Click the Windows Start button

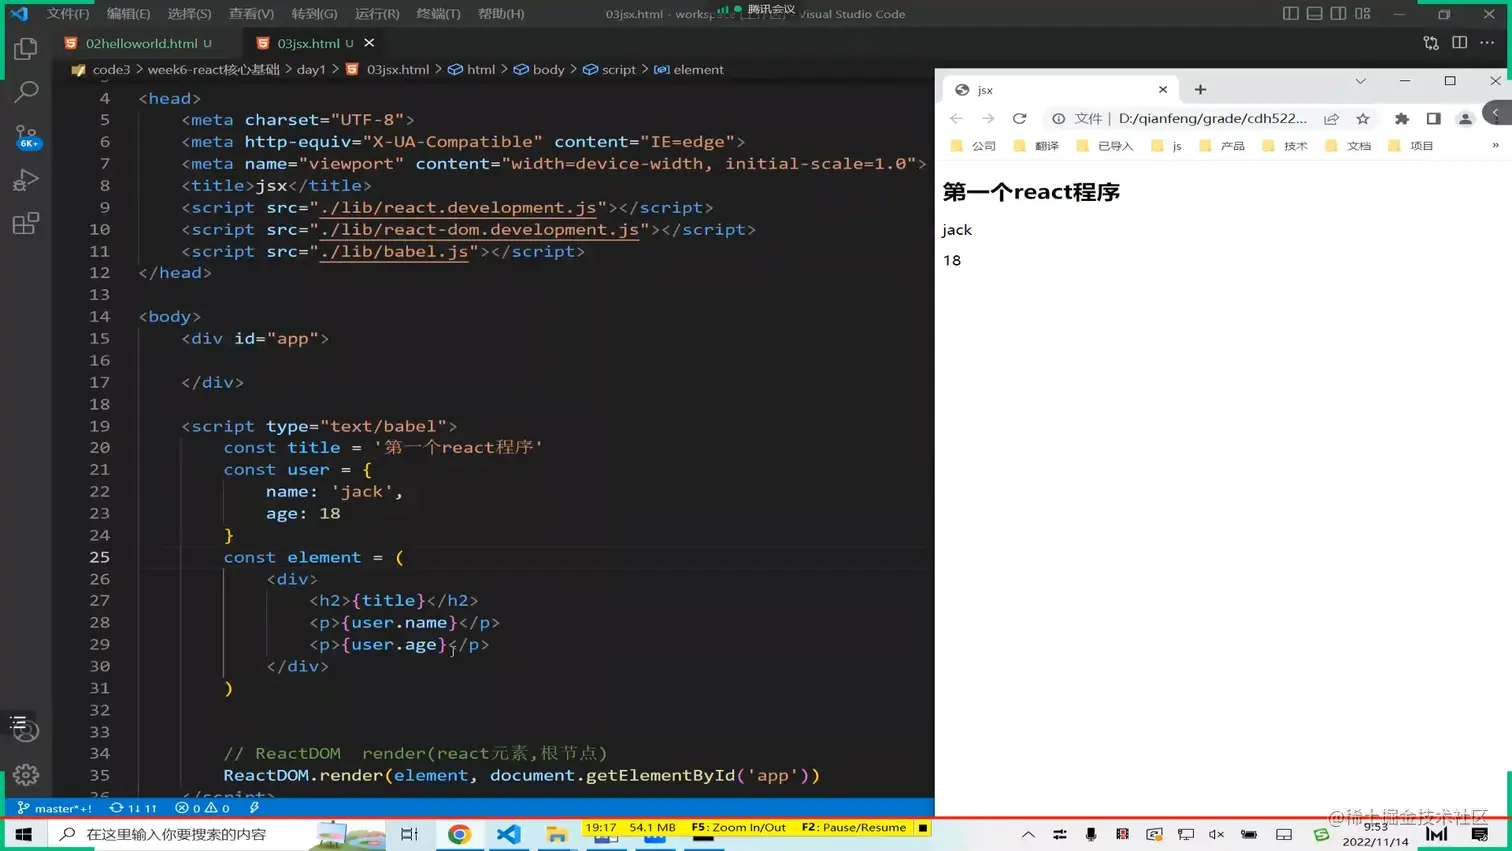click(x=23, y=834)
